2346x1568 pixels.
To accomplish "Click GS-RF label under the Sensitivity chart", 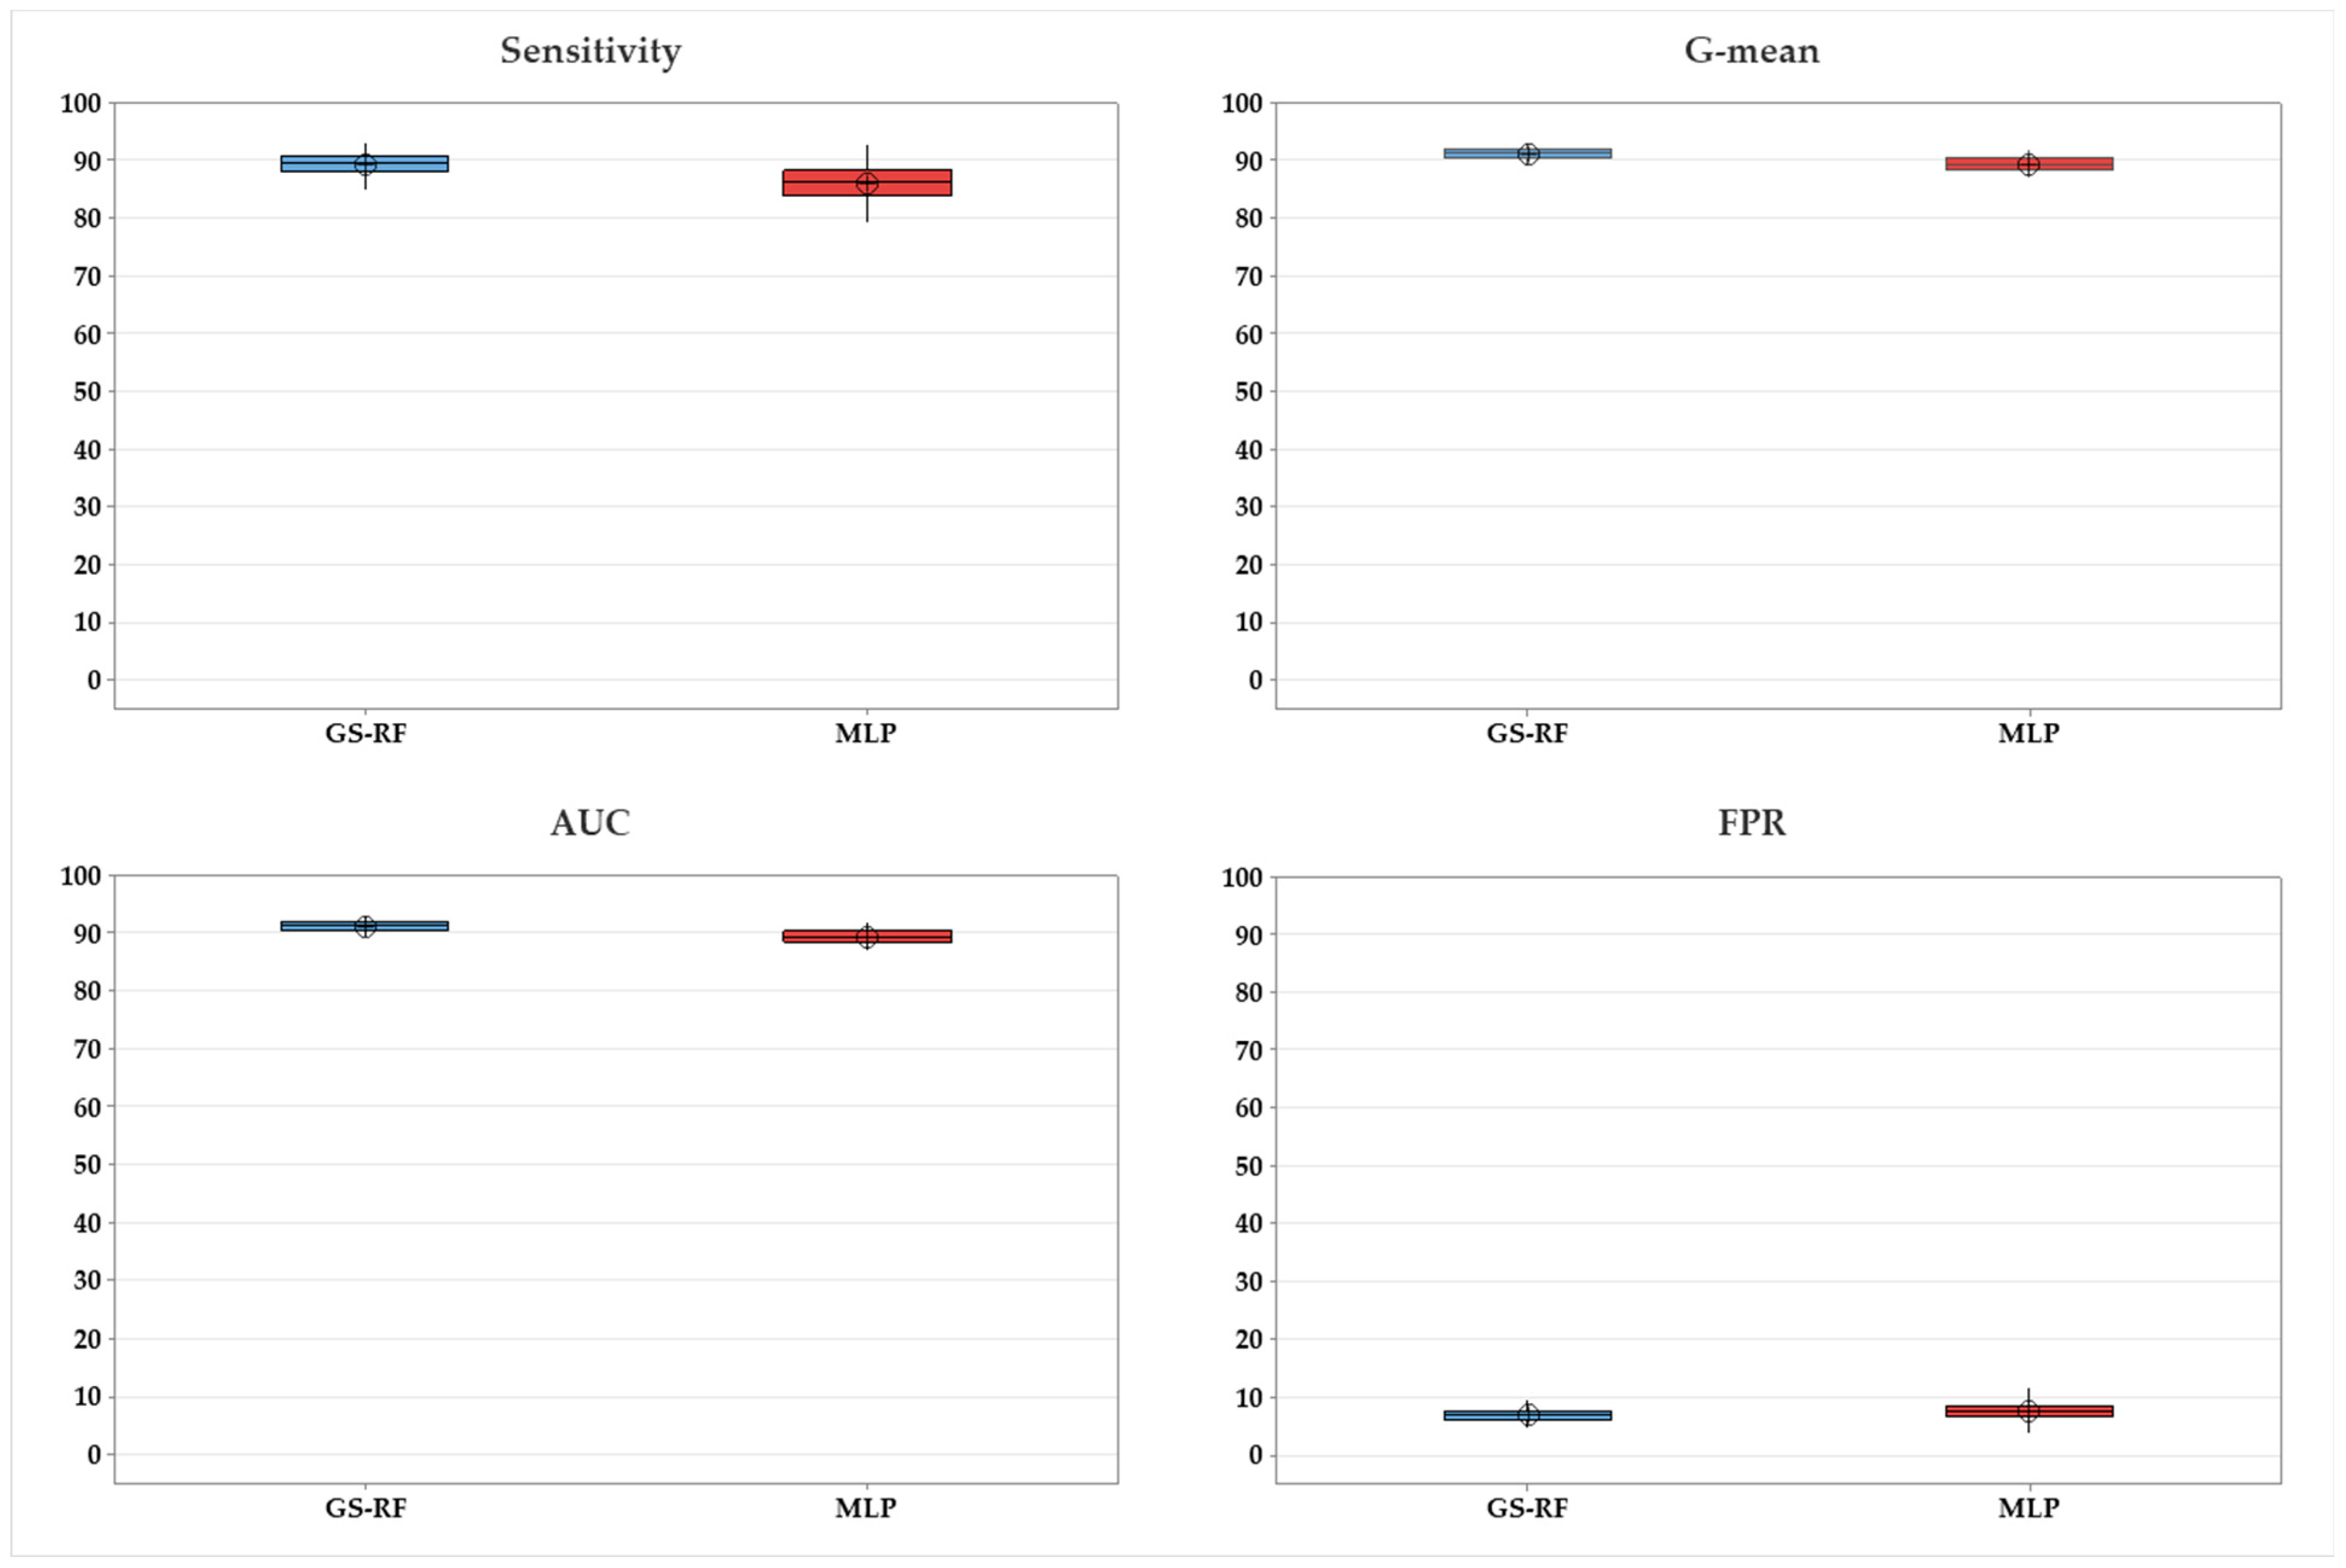I will coord(365,734).
